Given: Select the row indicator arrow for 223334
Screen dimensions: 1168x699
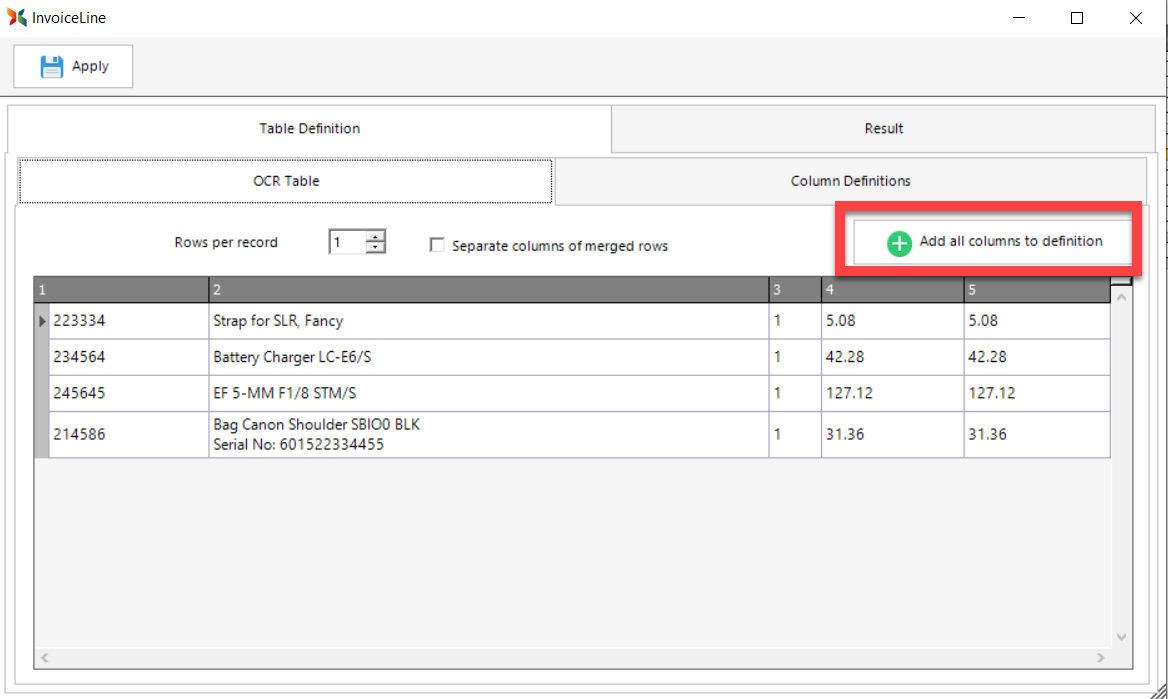Looking at the screenshot, I should (42, 321).
